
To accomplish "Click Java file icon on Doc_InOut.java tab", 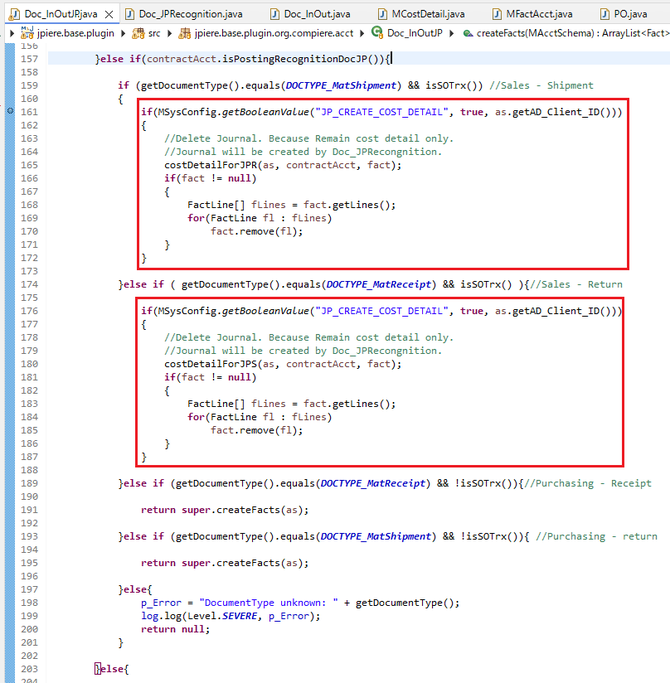I will (x=274, y=14).
